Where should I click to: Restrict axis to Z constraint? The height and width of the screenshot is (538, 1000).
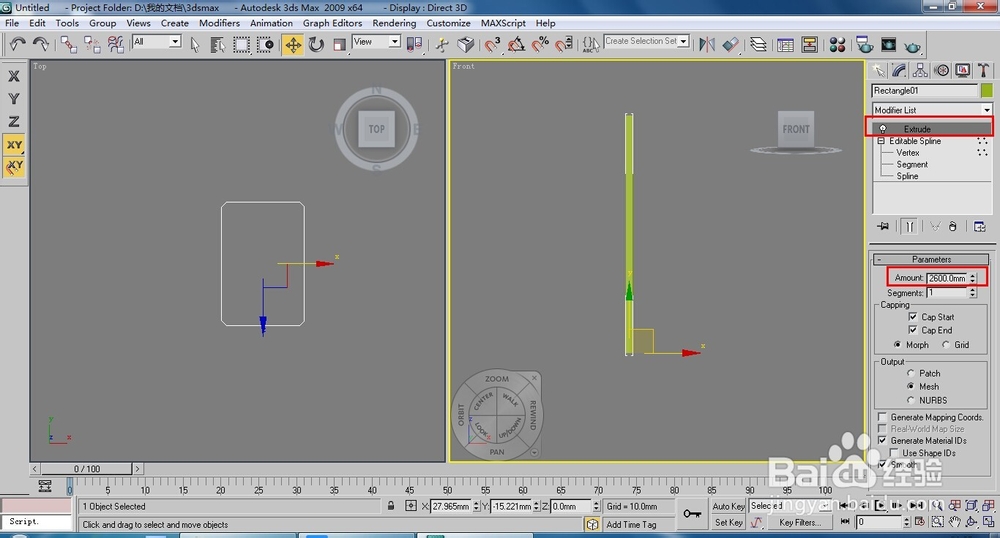[14, 122]
